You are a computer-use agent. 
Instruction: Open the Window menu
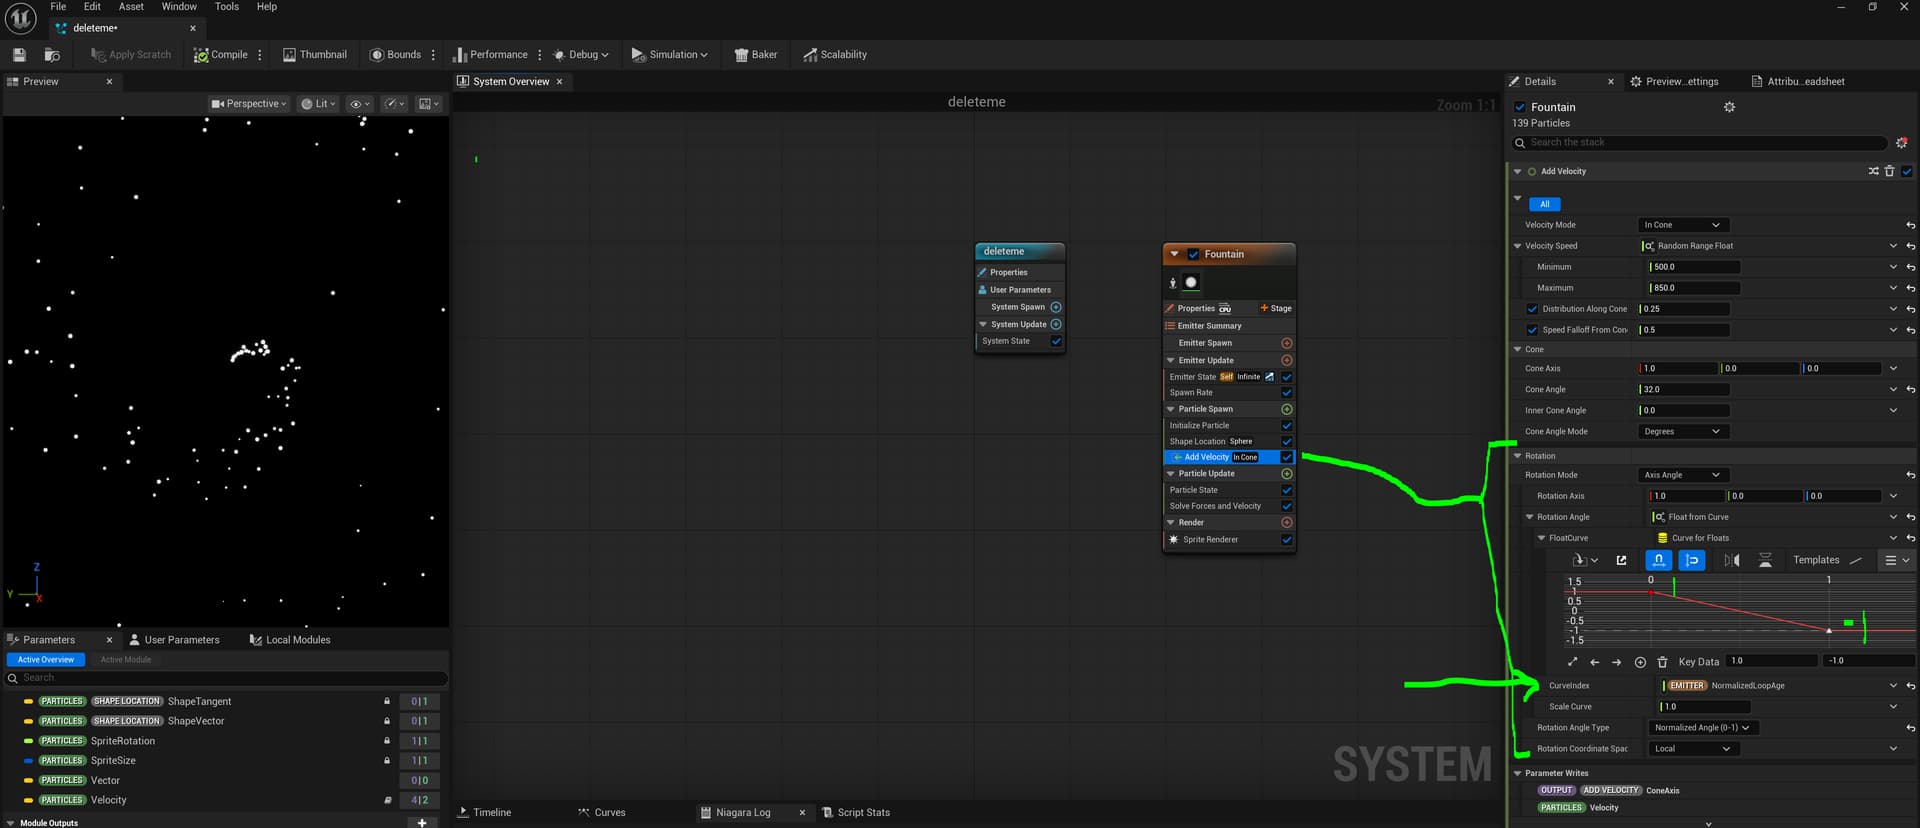(179, 7)
